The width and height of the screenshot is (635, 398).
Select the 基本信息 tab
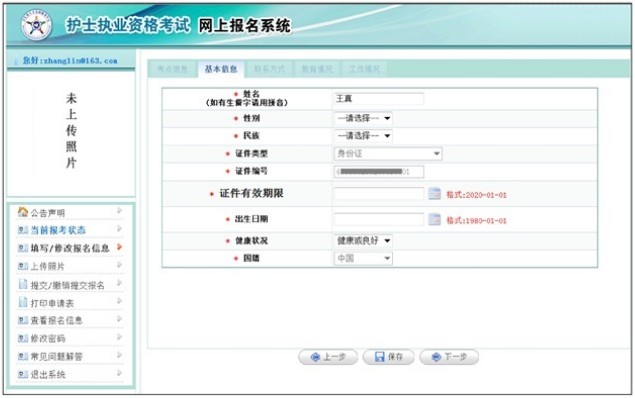click(221, 69)
